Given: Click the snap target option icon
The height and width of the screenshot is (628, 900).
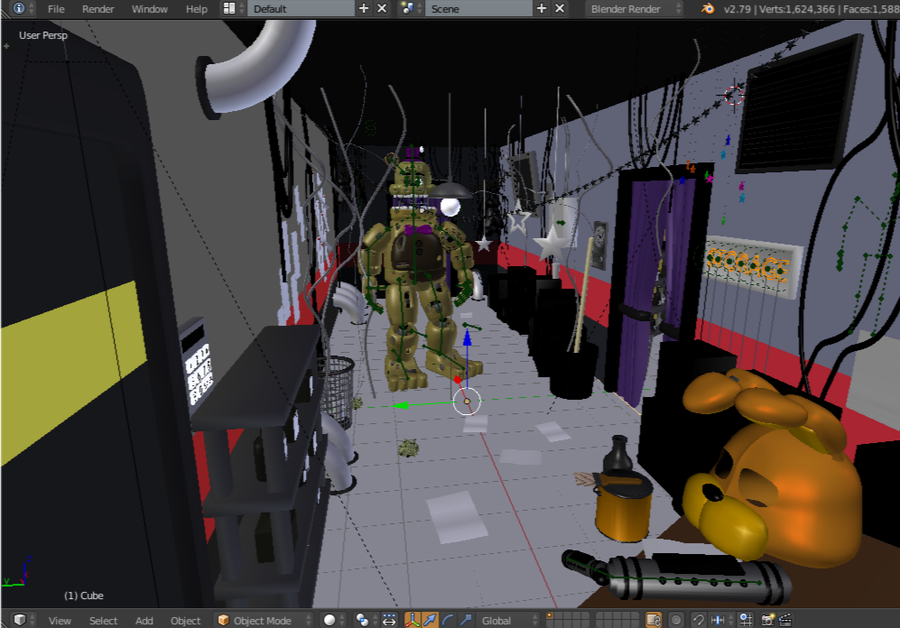Looking at the screenshot, I should 746,620.
